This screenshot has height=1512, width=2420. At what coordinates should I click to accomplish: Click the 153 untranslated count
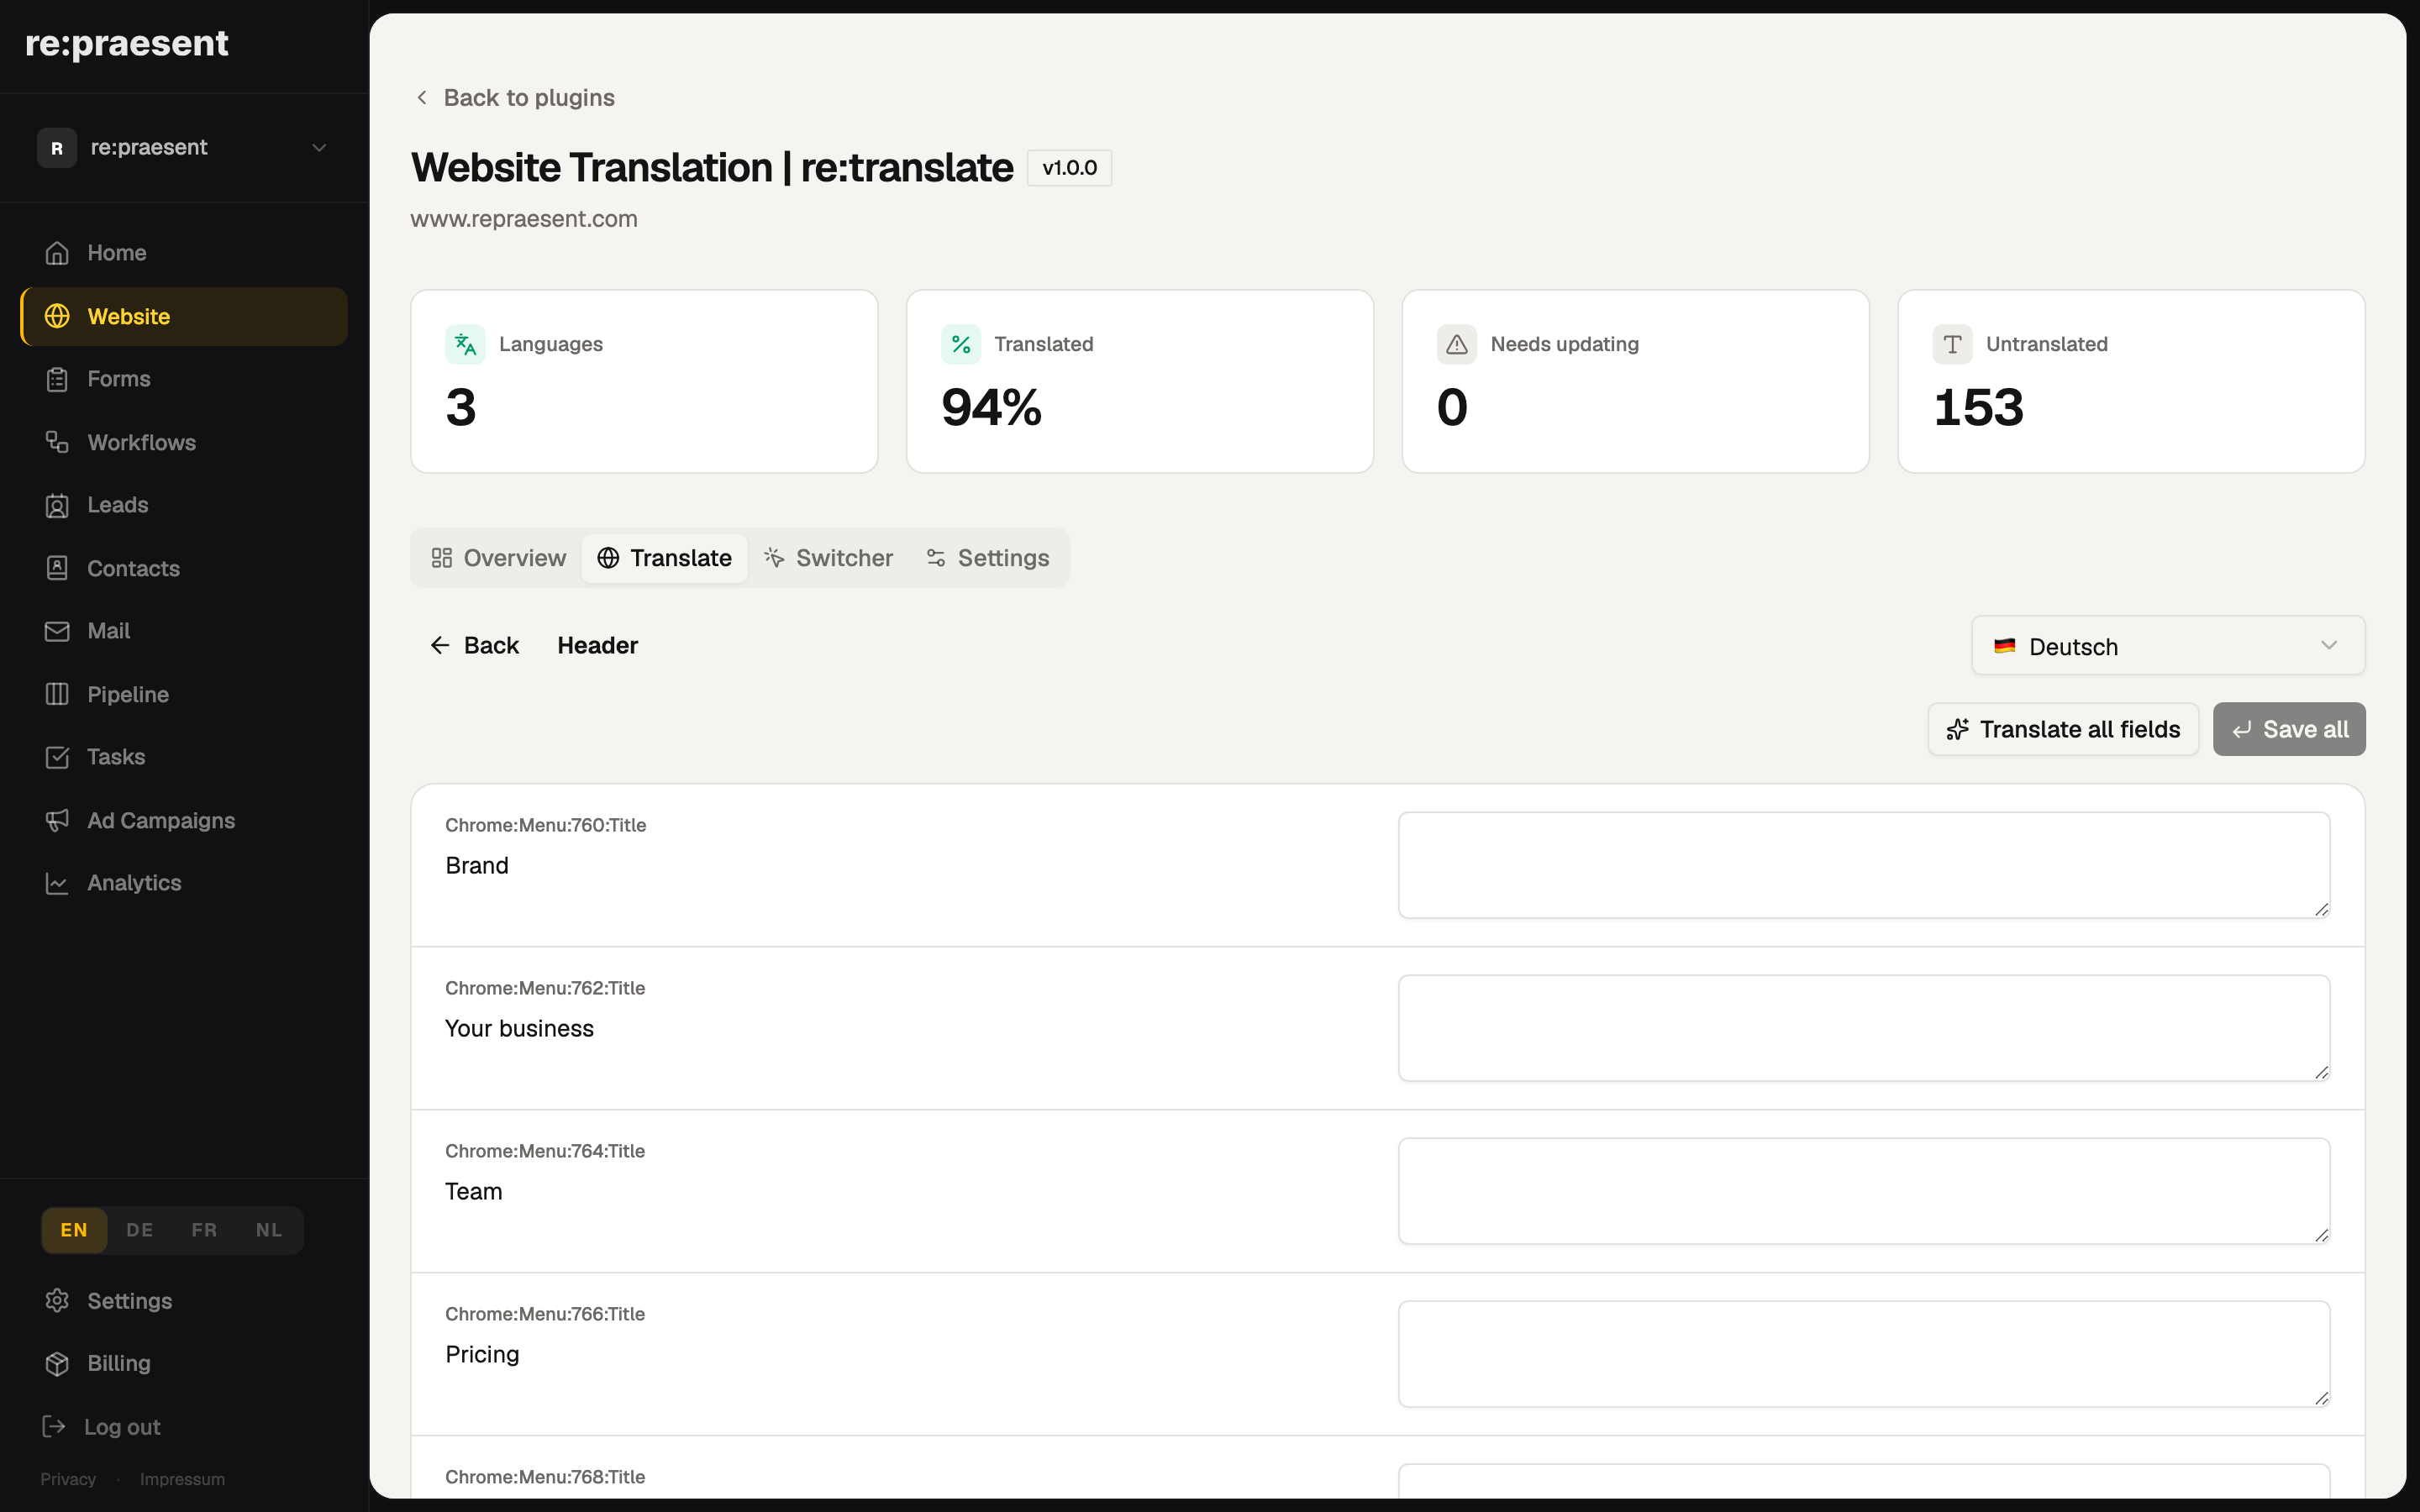click(1978, 408)
